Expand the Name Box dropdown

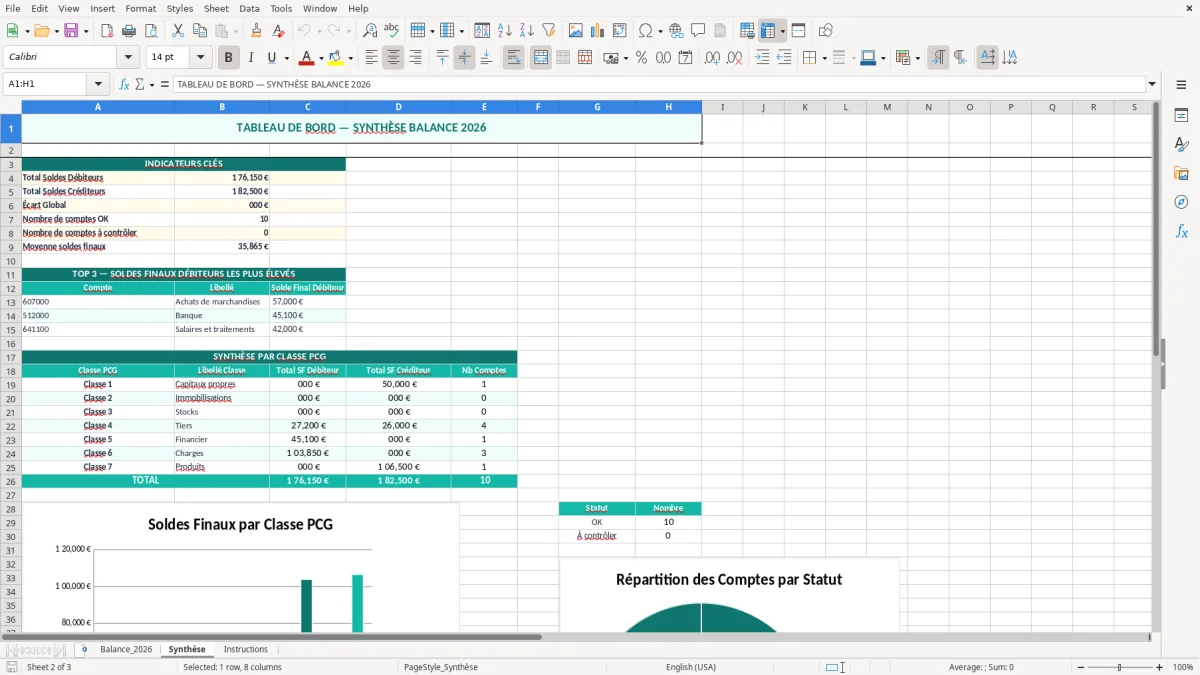pos(98,84)
